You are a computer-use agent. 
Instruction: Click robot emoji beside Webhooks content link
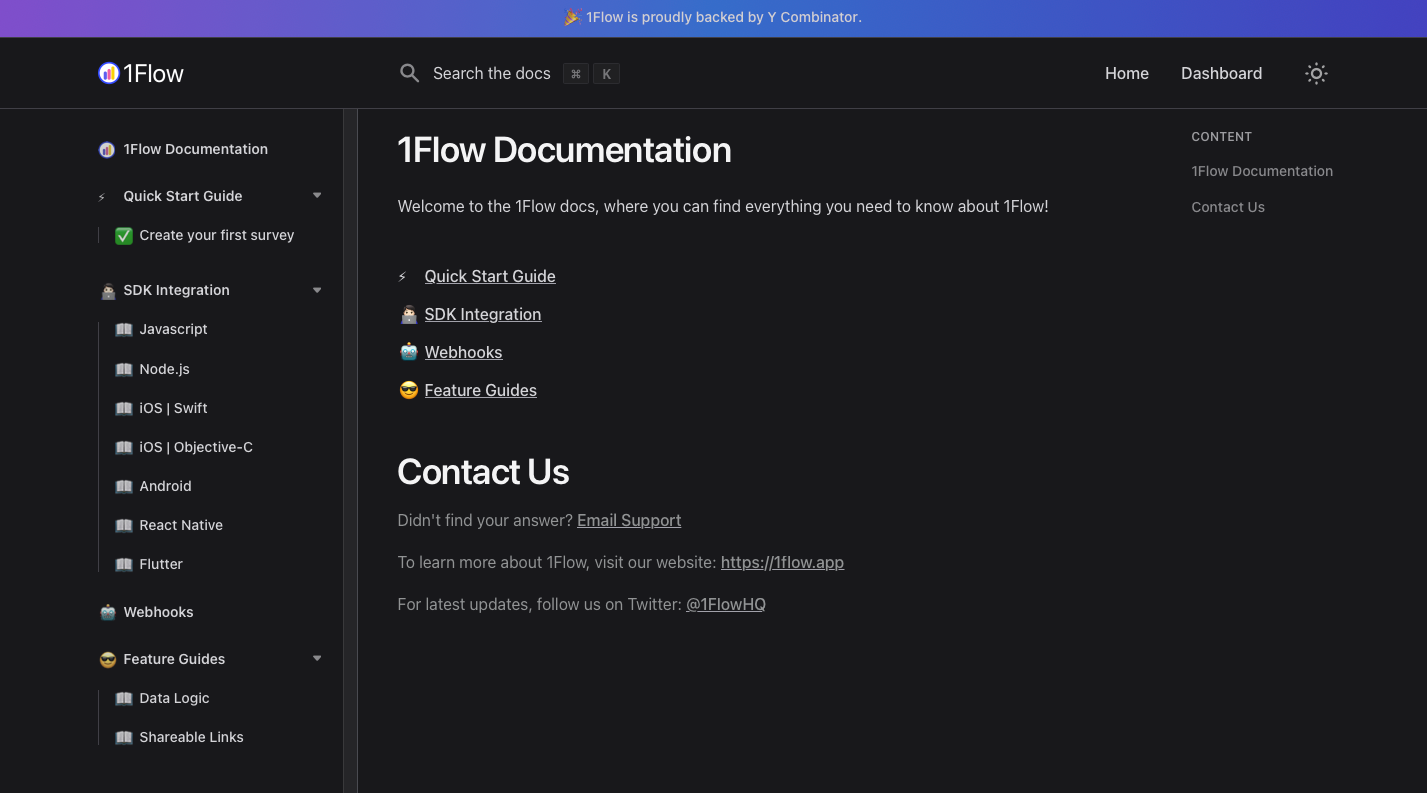point(408,353)
